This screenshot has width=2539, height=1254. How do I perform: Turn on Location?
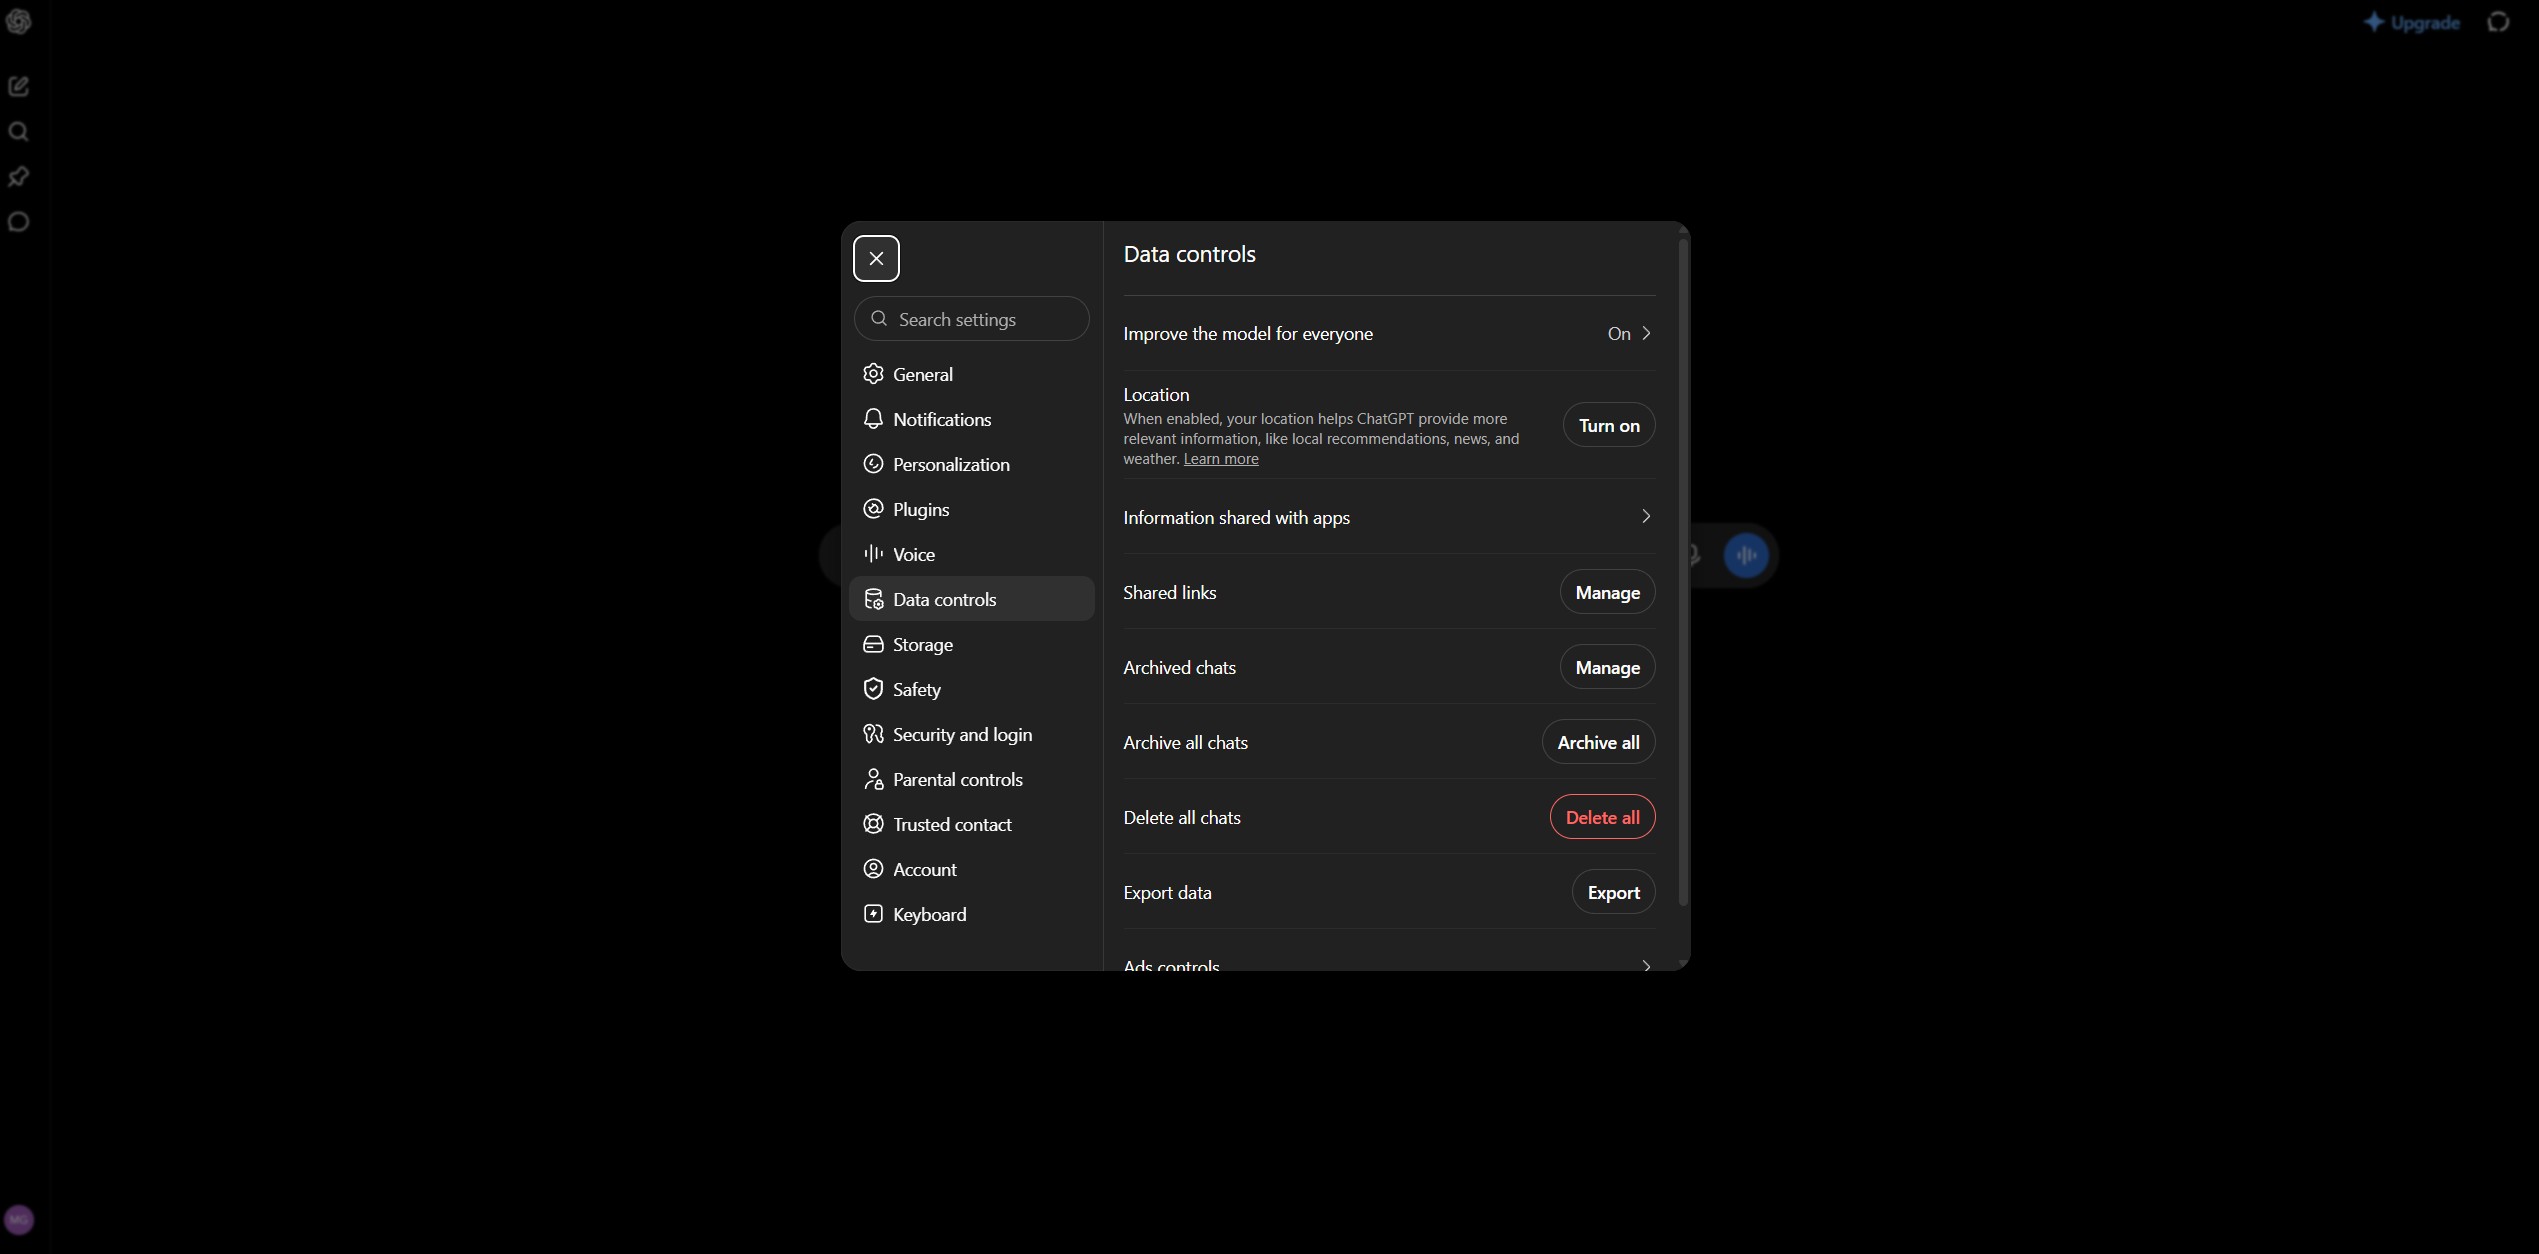click(1608, 425)
